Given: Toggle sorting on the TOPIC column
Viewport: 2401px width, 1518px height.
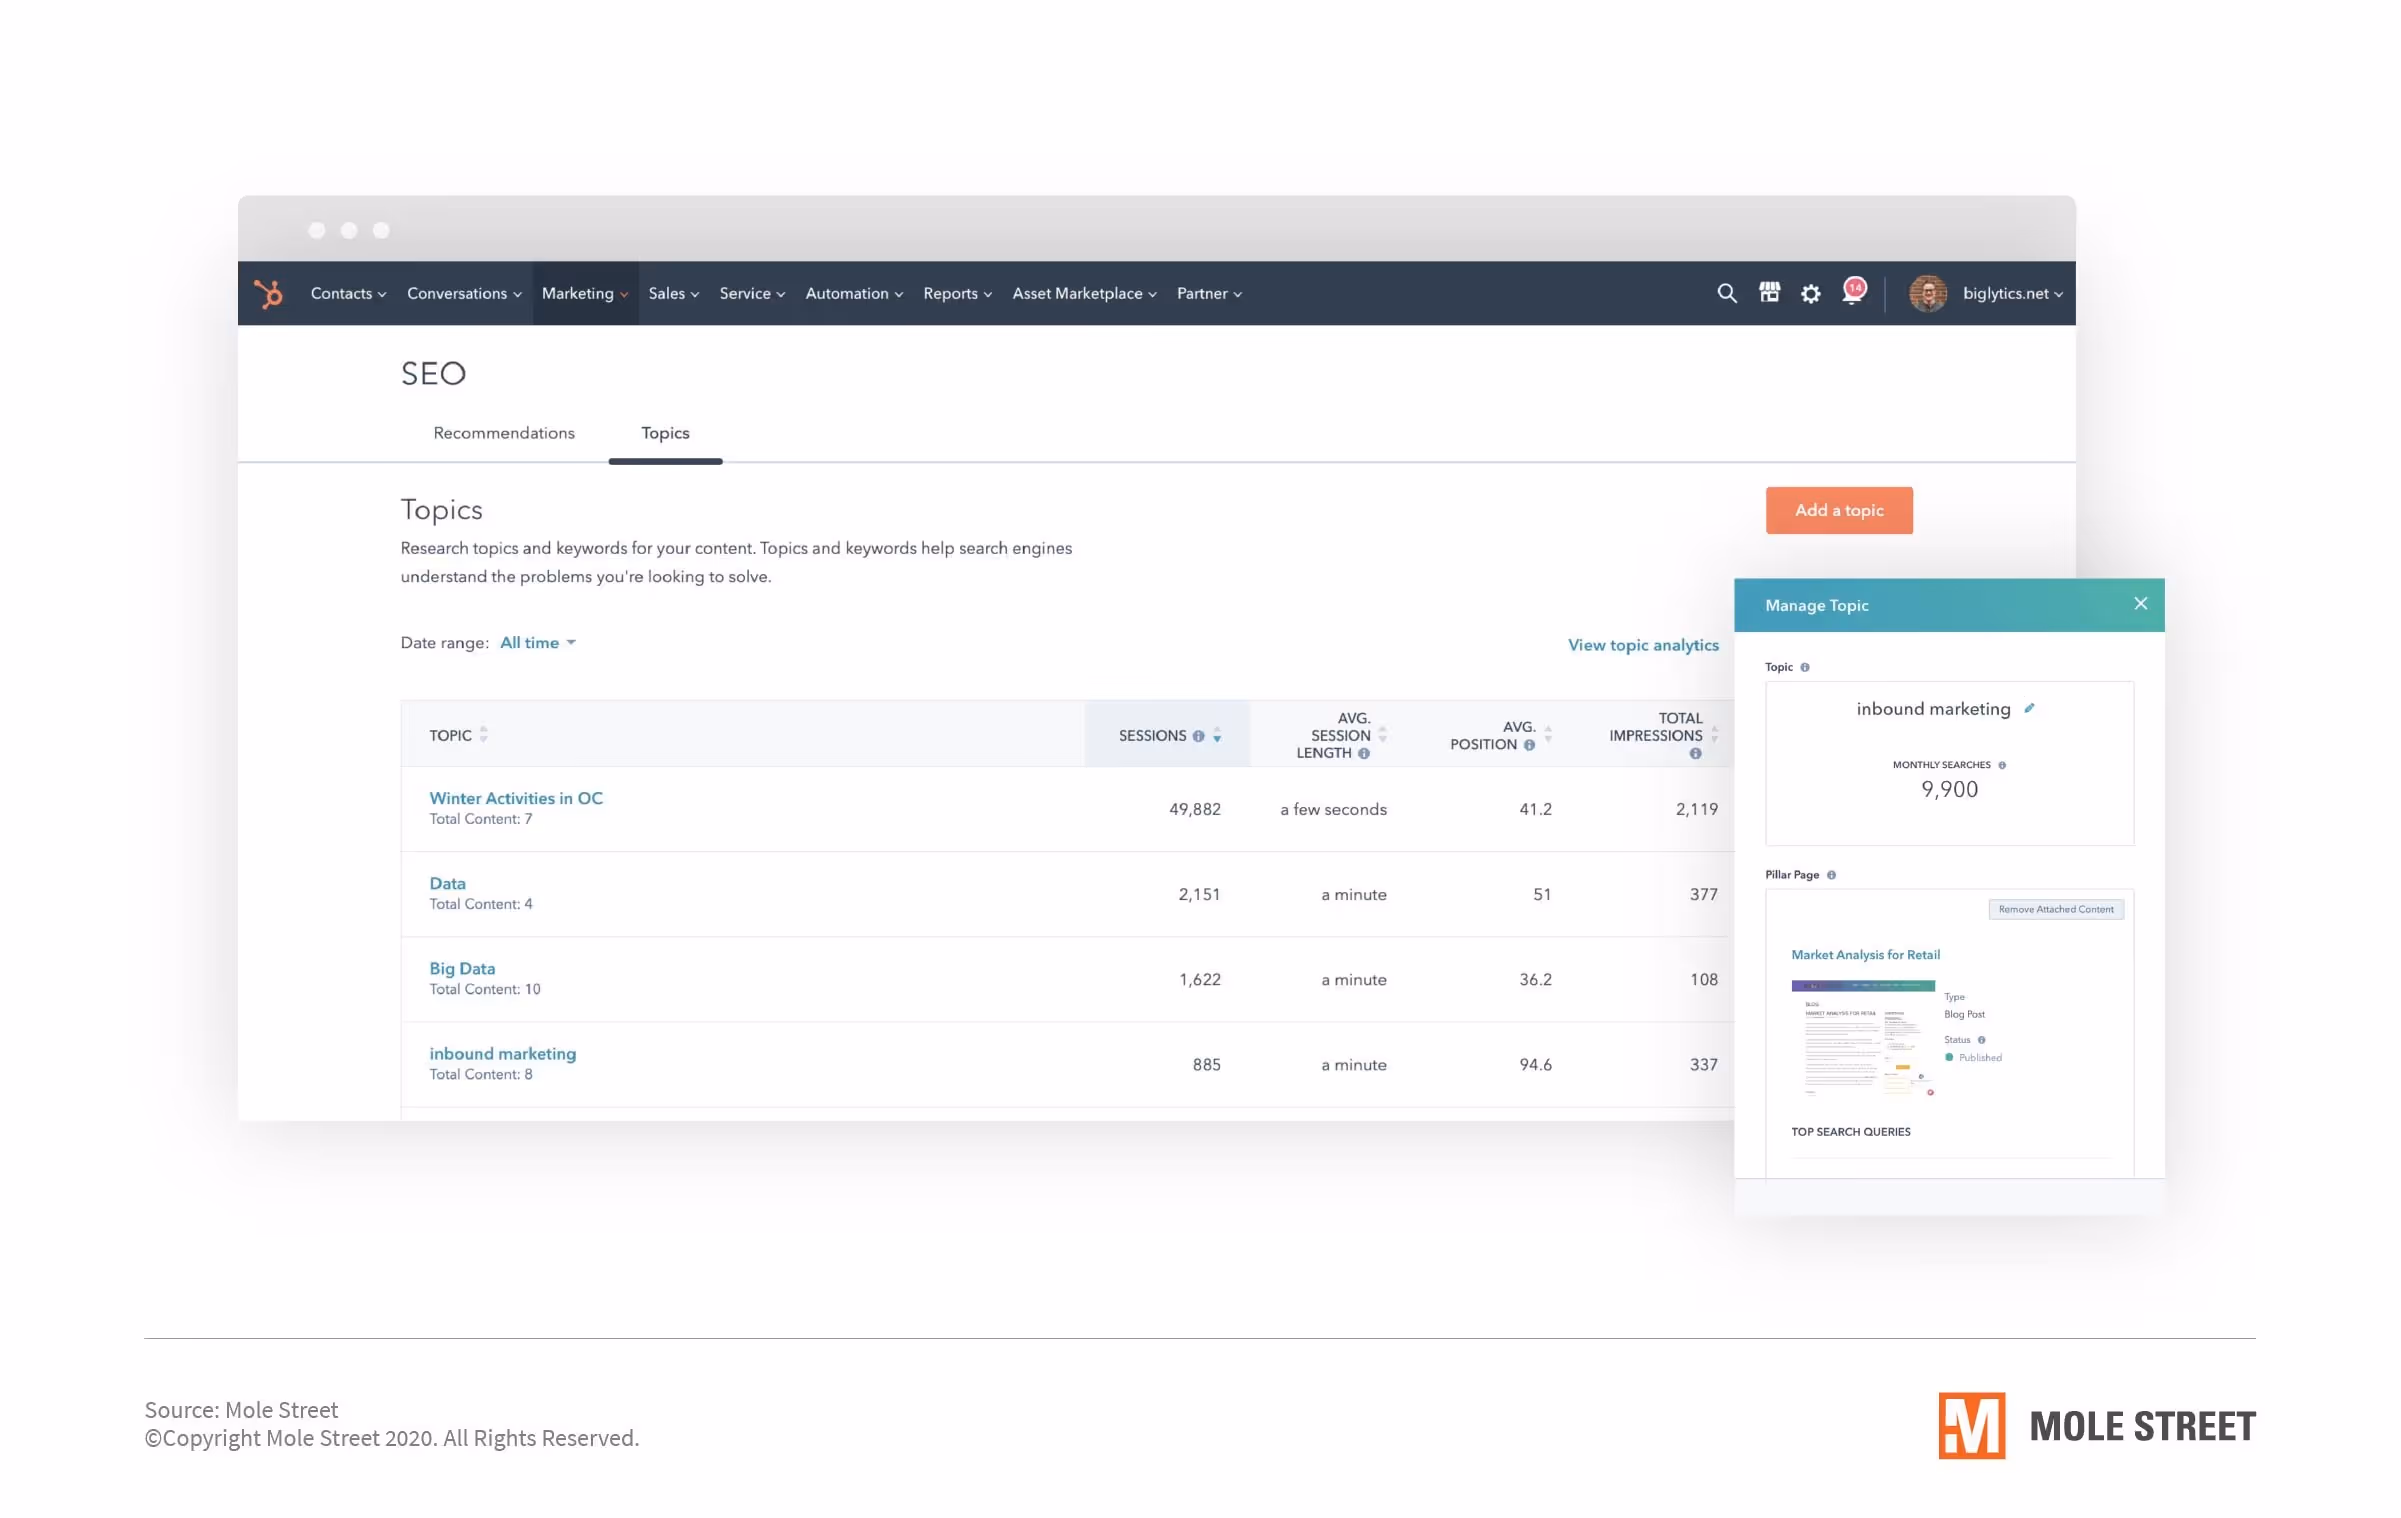Looking at the screenshot, I should 484,733.
